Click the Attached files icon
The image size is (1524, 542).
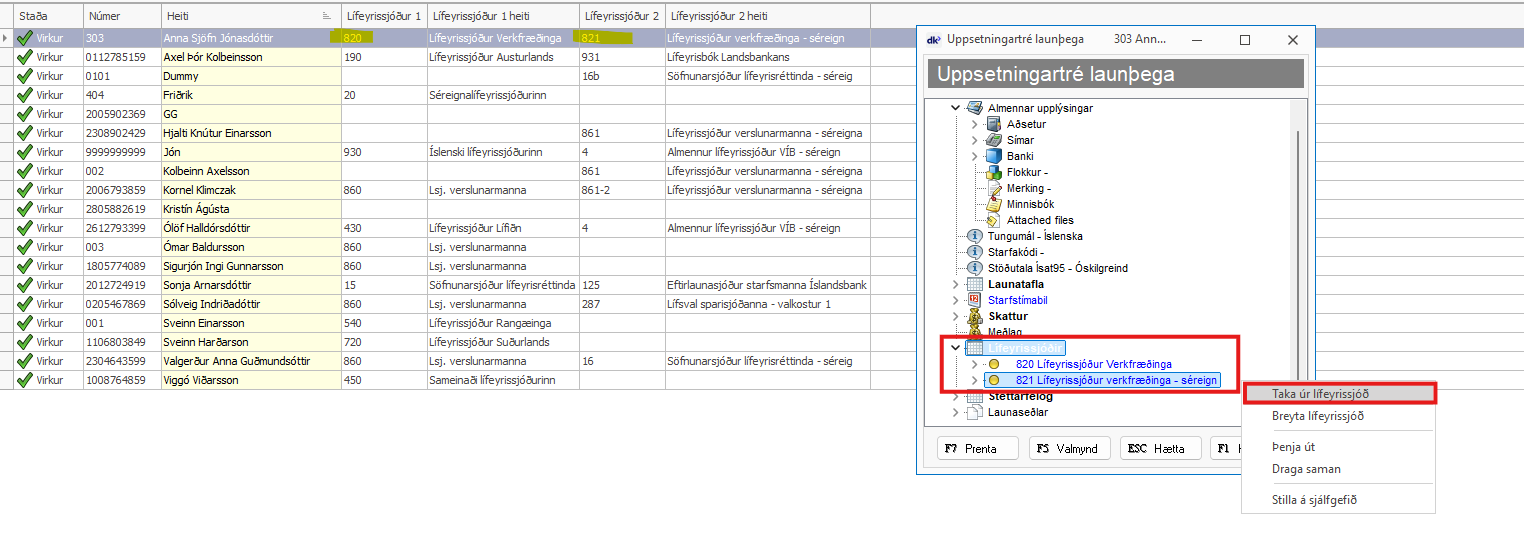pyautogui.click(x=993, y=220)
